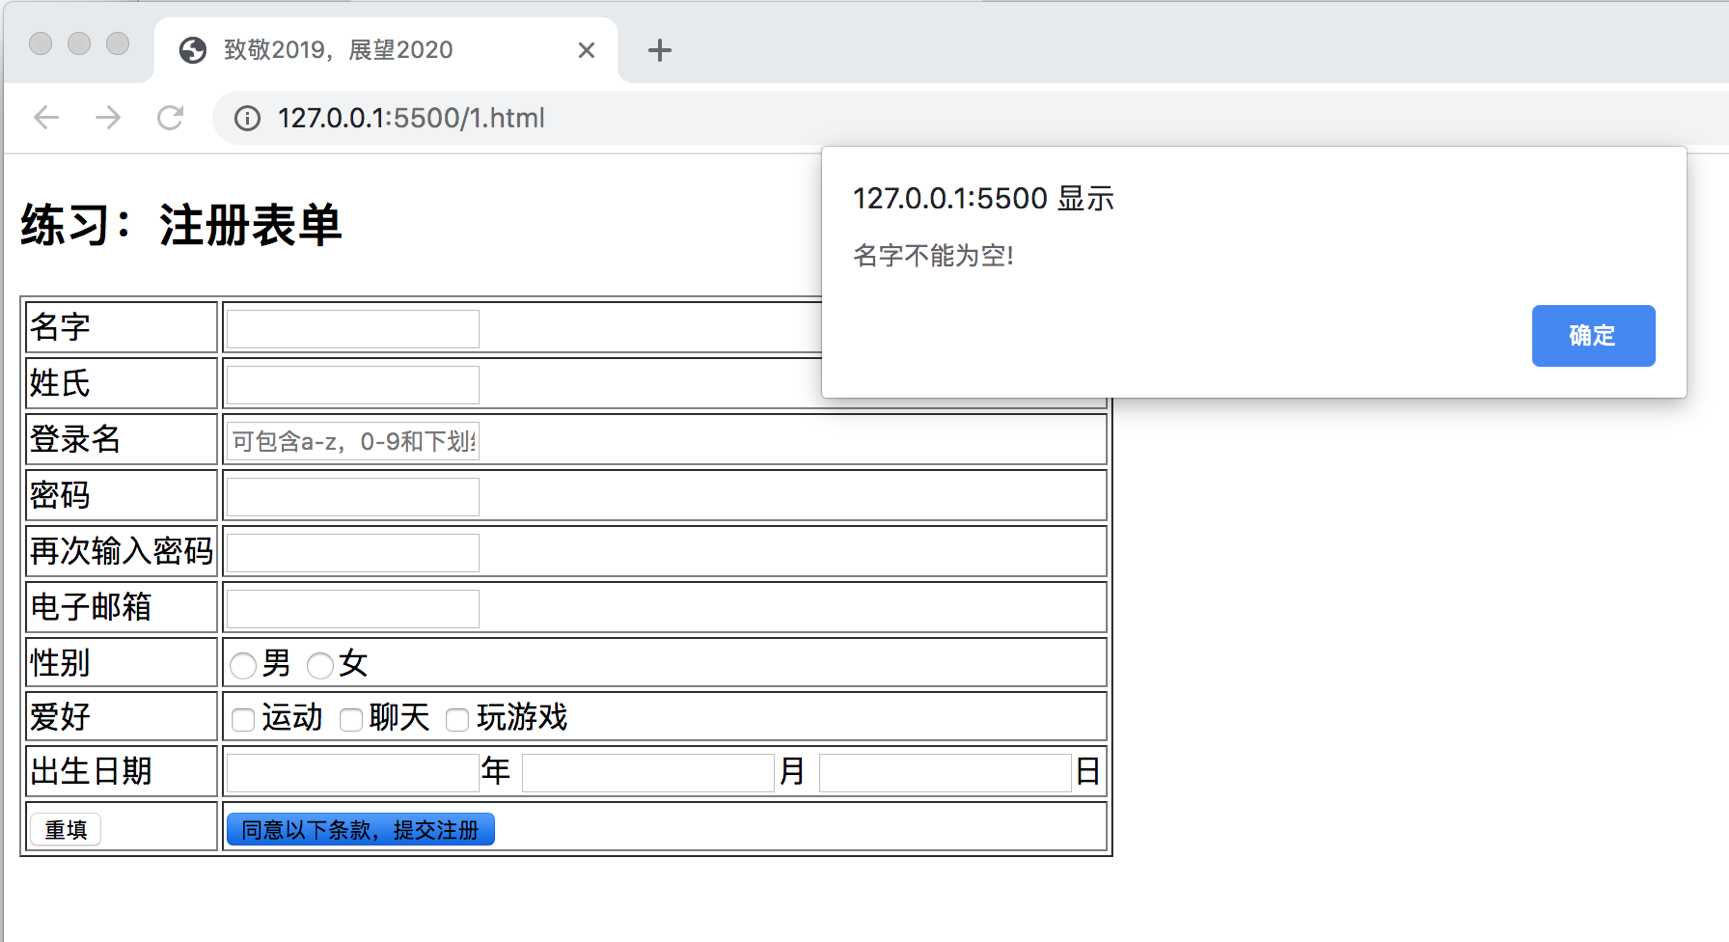The width and height of the screenshot is (1729, 942).
Task: Click the address bar URL 127.0.0.1:5500/1.html
Action: (411, 118)
